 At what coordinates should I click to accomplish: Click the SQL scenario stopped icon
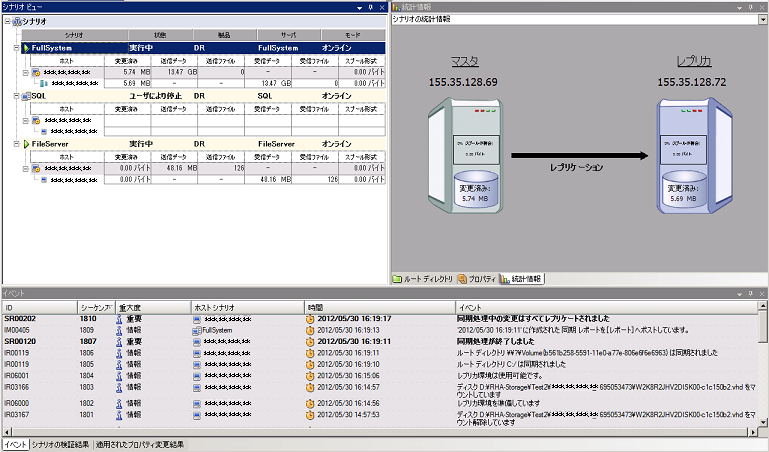(26, 96)
